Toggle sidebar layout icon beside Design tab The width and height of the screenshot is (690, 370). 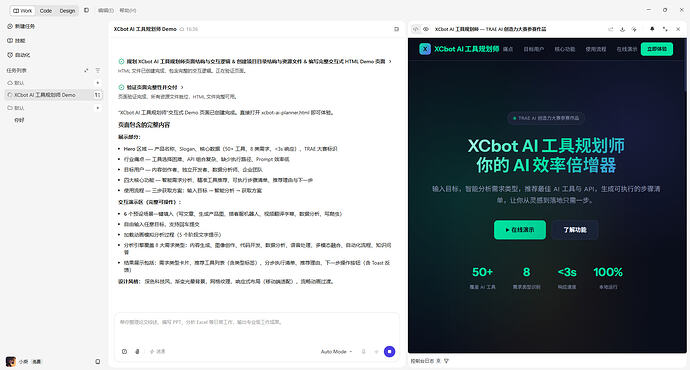[86, 10]
